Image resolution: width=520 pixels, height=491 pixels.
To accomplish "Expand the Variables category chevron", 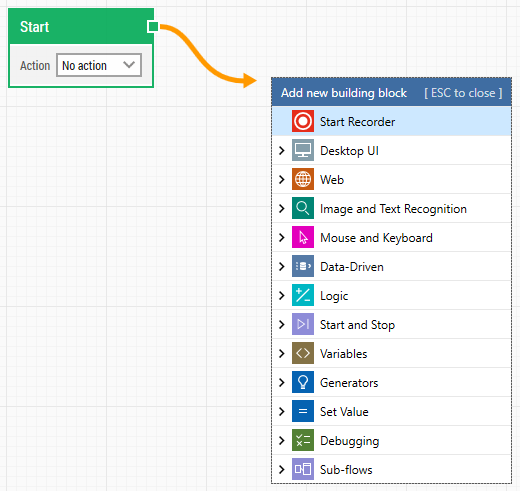I will point(282,353).
